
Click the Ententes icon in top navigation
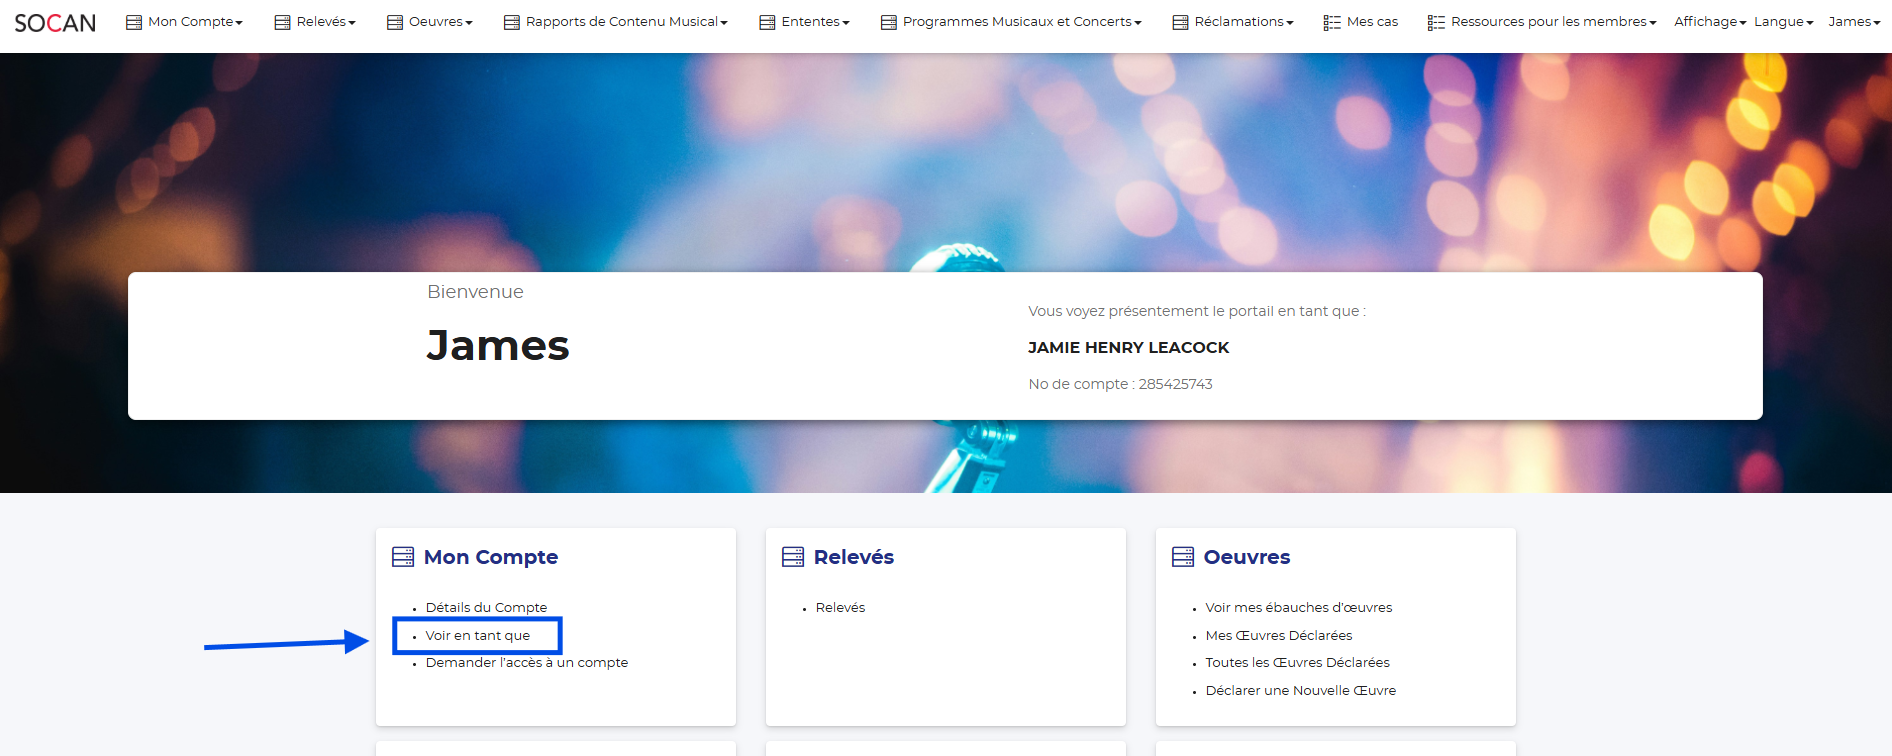(767, 22)
